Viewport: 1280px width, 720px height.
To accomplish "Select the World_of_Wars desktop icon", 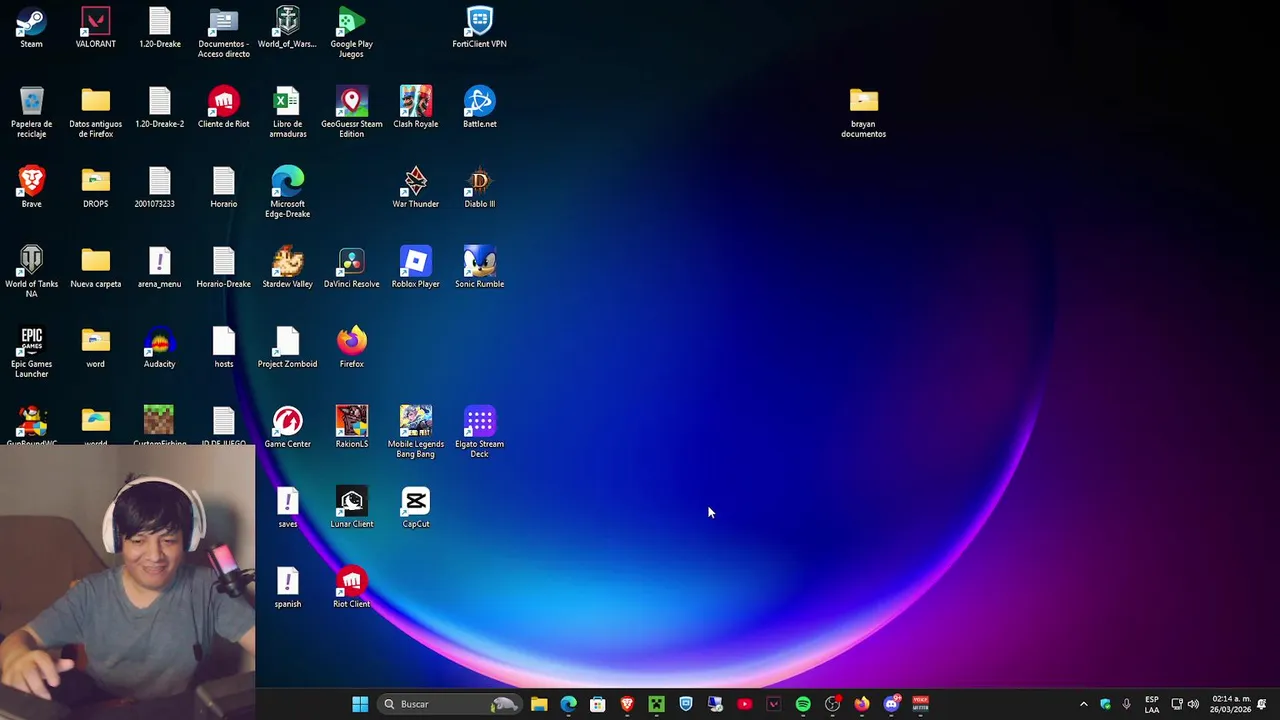I will (x=287, y=27).
